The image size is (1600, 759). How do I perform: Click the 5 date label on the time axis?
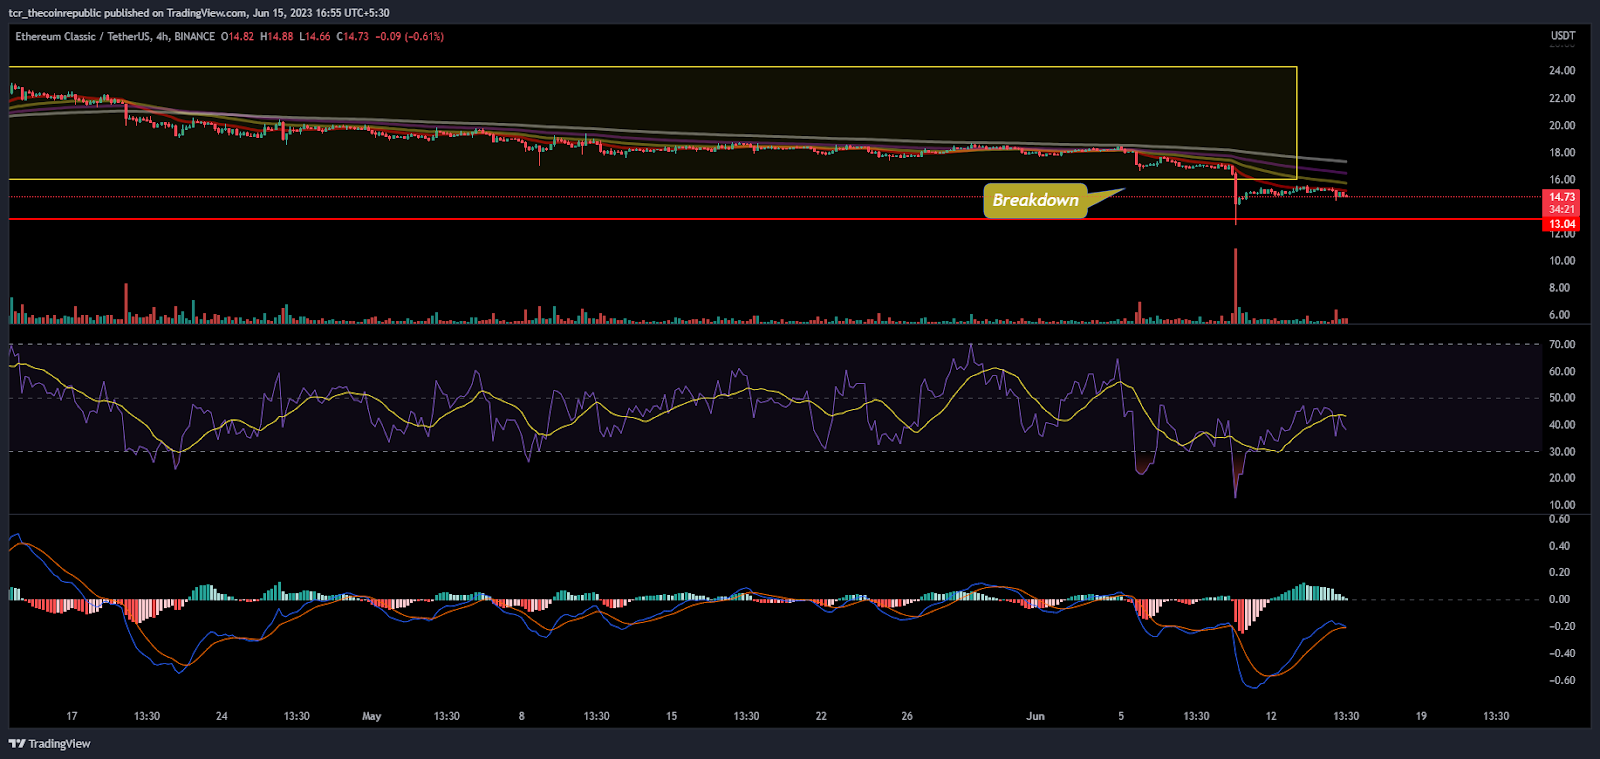tap(1121, 716)
